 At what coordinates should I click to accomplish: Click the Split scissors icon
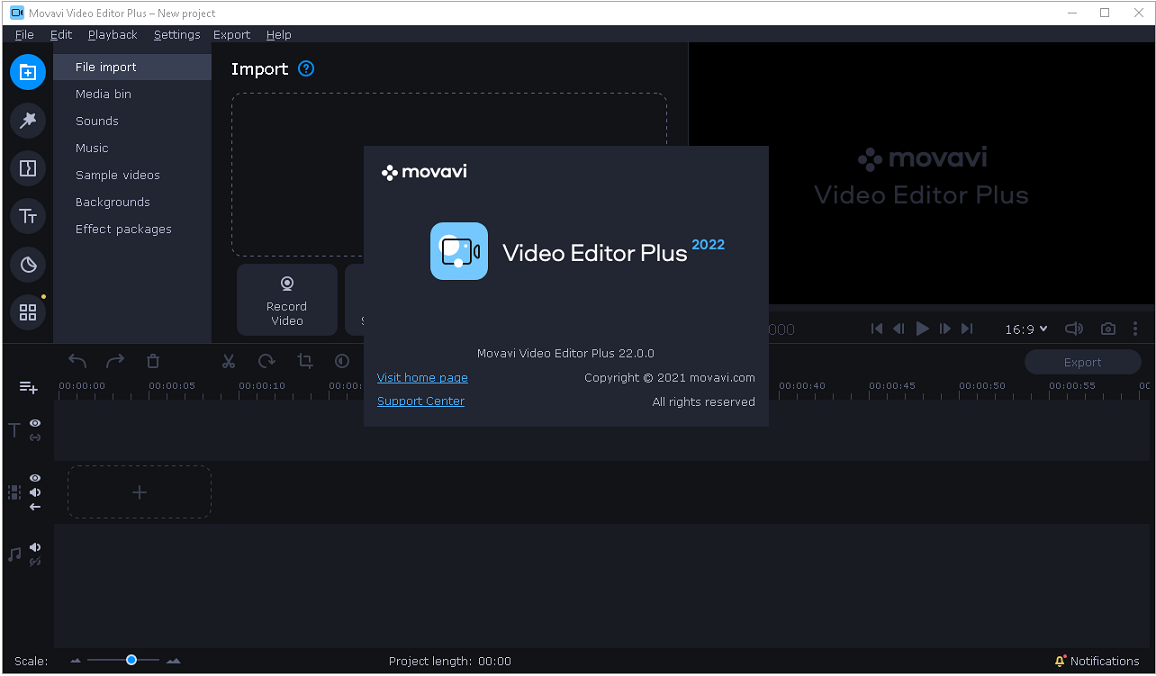(x=229, y=361)
